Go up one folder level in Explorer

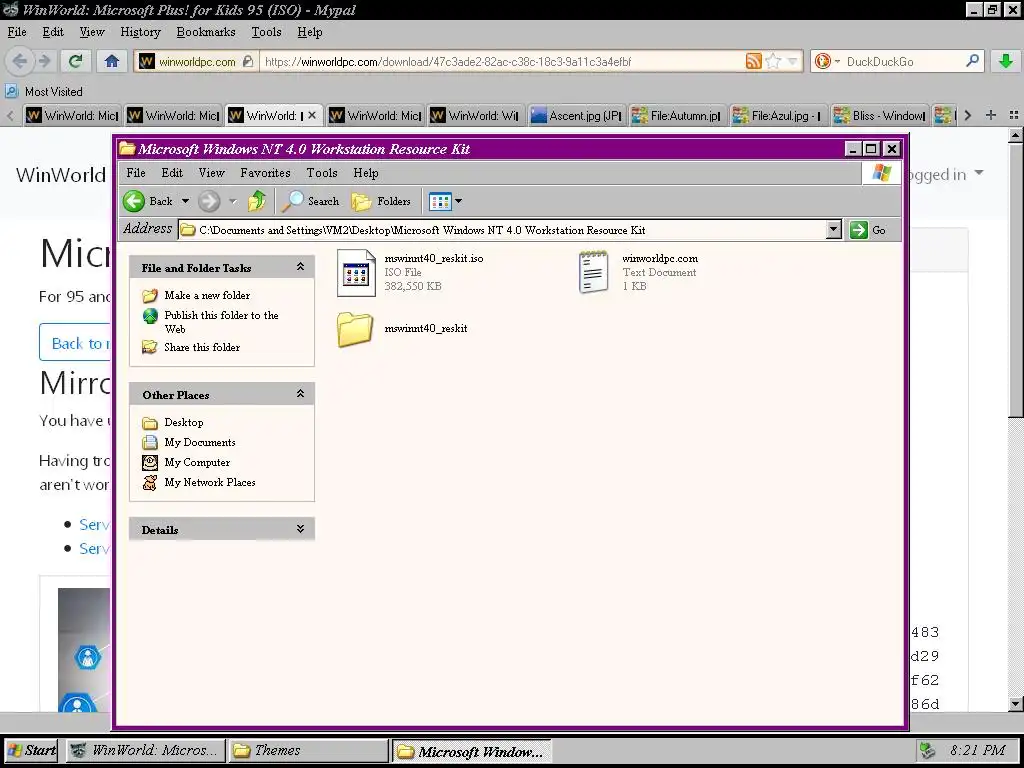(x=257, y=201)
